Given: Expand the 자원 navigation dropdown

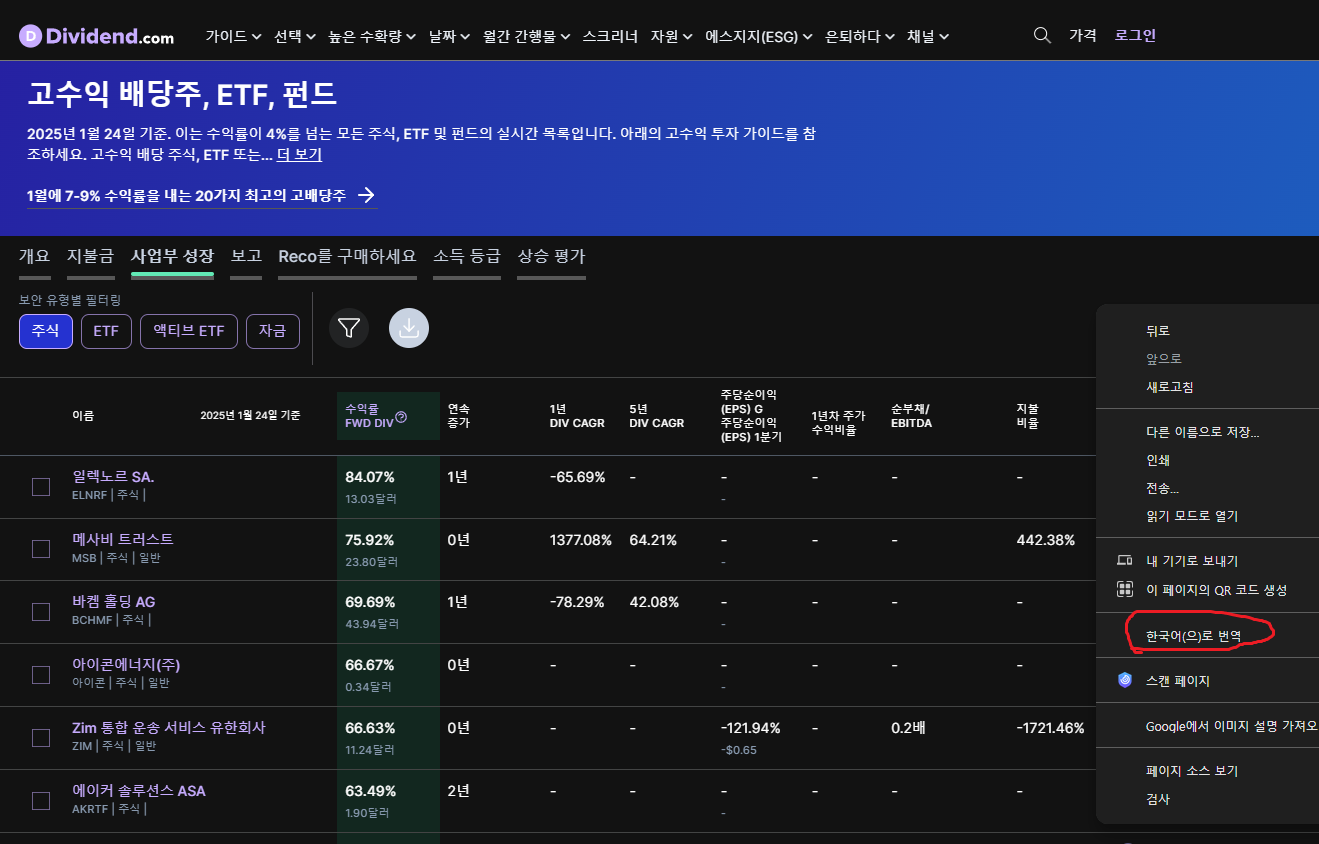Looking at the screenshot, I should click(671, 36).
